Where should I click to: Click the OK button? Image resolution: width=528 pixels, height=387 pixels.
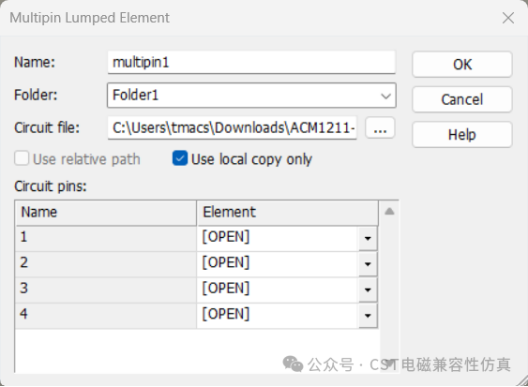point(462,64)
